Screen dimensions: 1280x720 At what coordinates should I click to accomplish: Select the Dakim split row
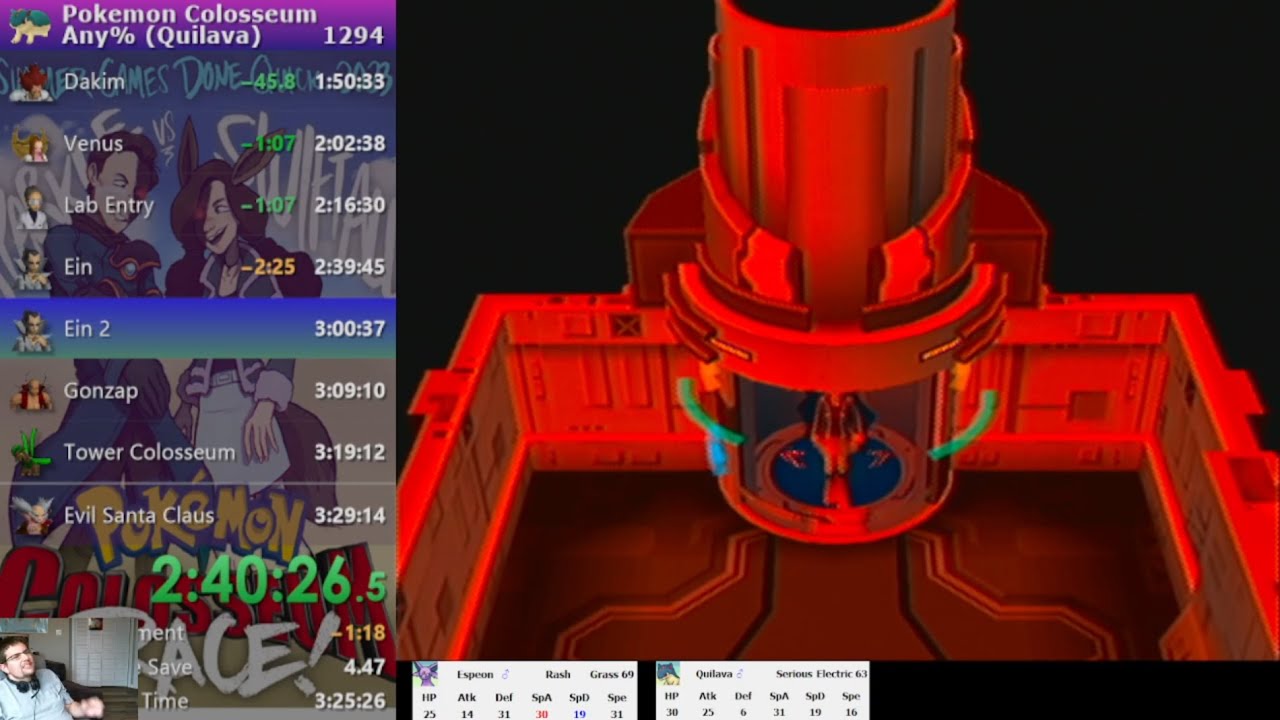coord(198,82)
